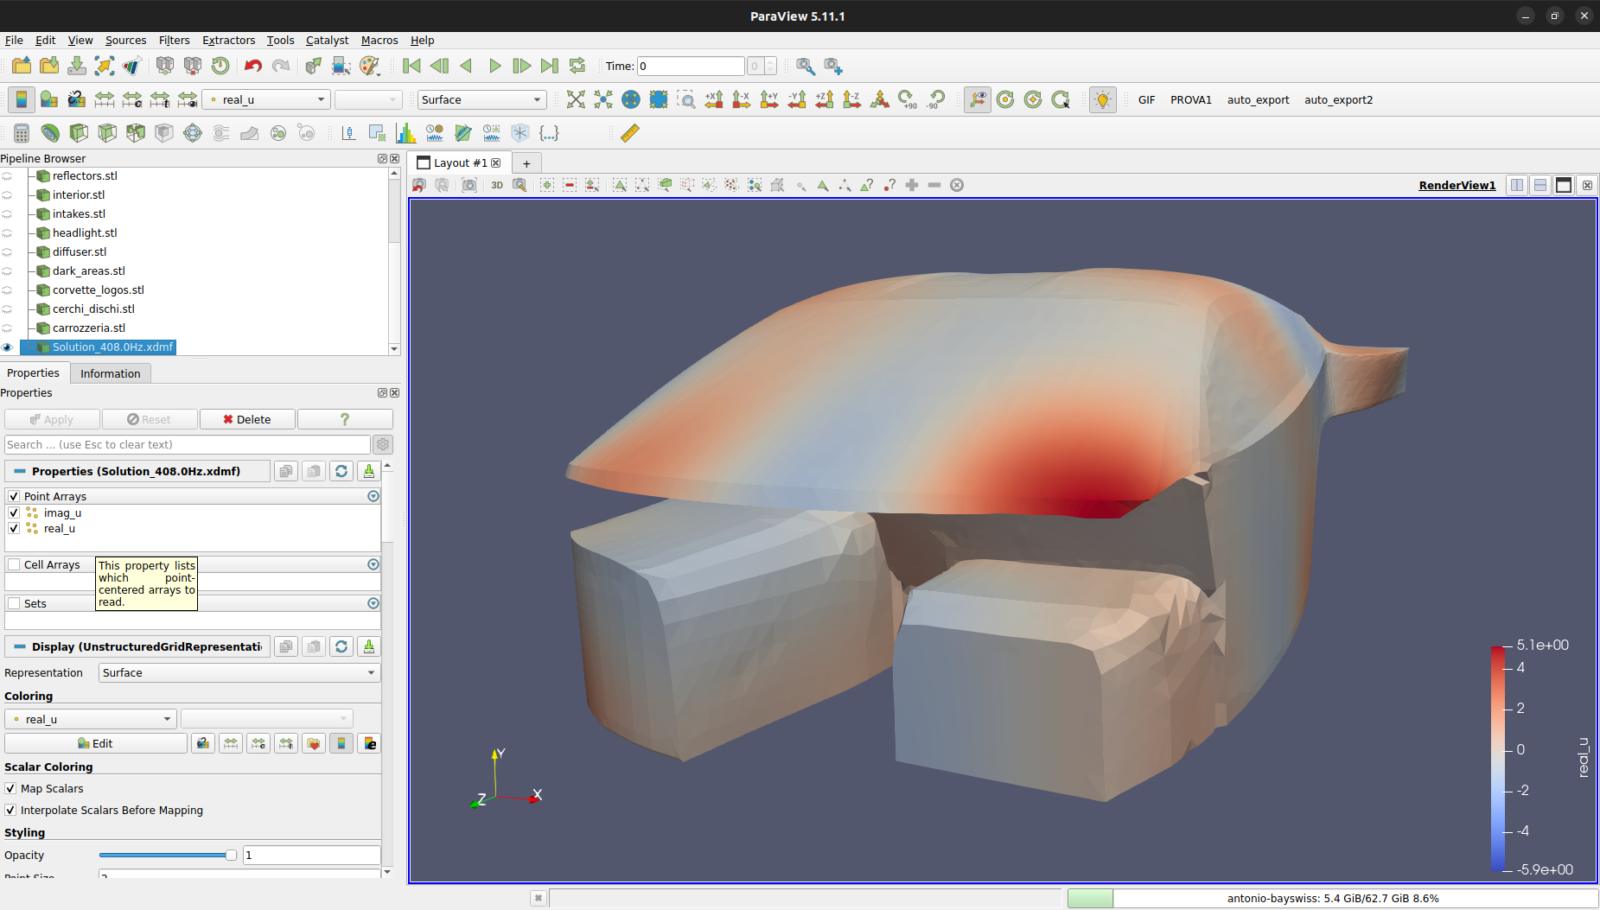Open the coloring array dropdown showing real_u
This screenshot has width=1600, height=910.
90,718
